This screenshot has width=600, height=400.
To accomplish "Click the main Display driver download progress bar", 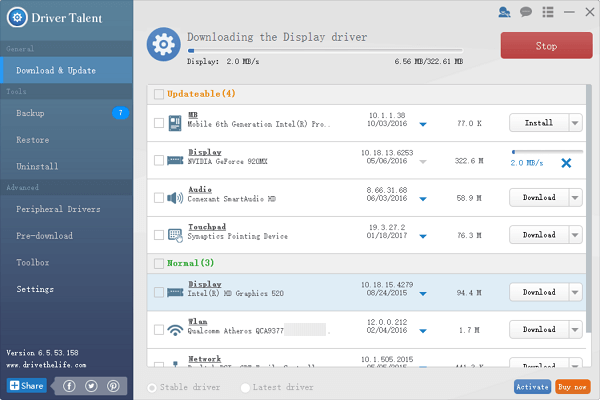I will (x=325, y=51).
